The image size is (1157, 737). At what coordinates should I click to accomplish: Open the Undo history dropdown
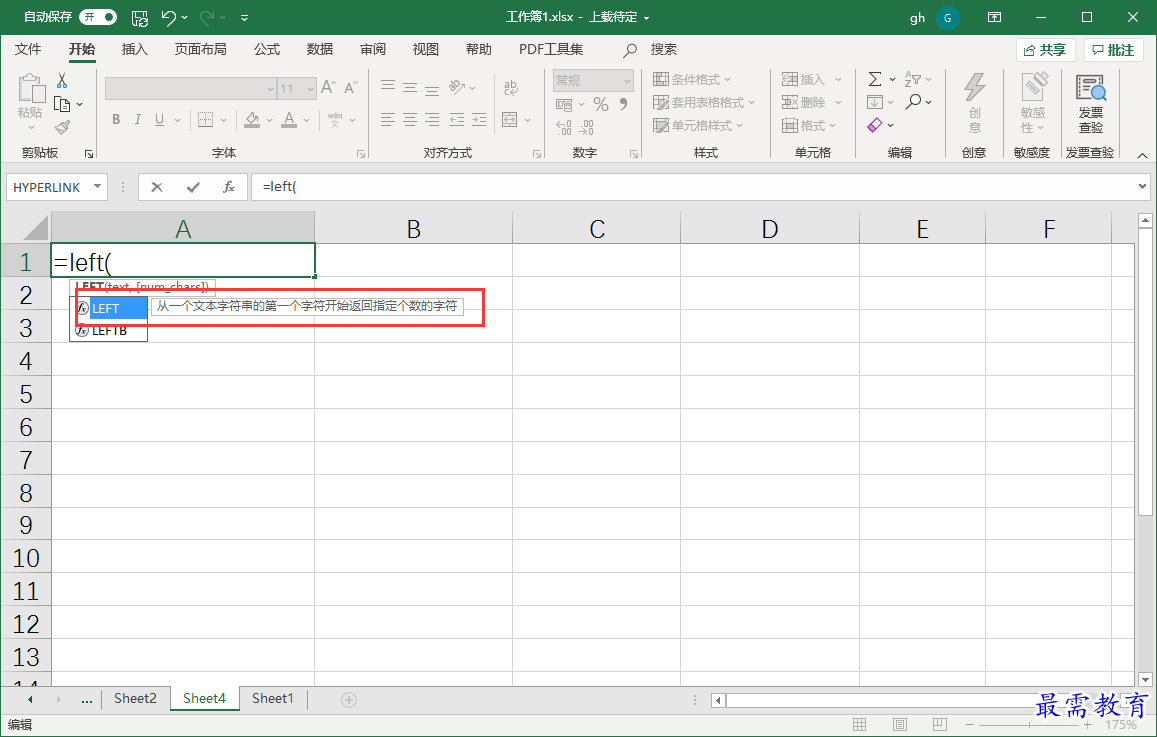184,17
